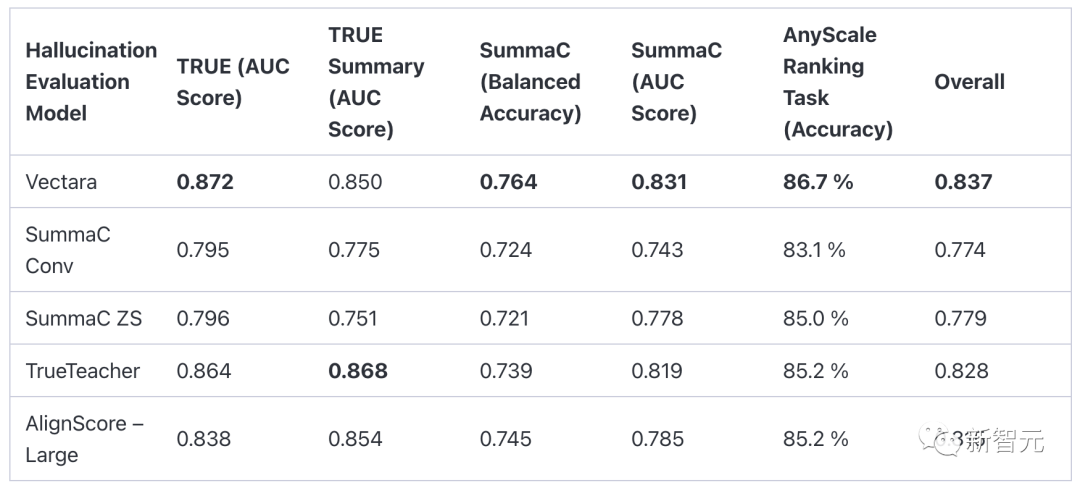This screenshot has width=1080, height=488.
Task: Select TrueTeacher's bold 0.868 summary score
Action: click(x=357, y=370)
